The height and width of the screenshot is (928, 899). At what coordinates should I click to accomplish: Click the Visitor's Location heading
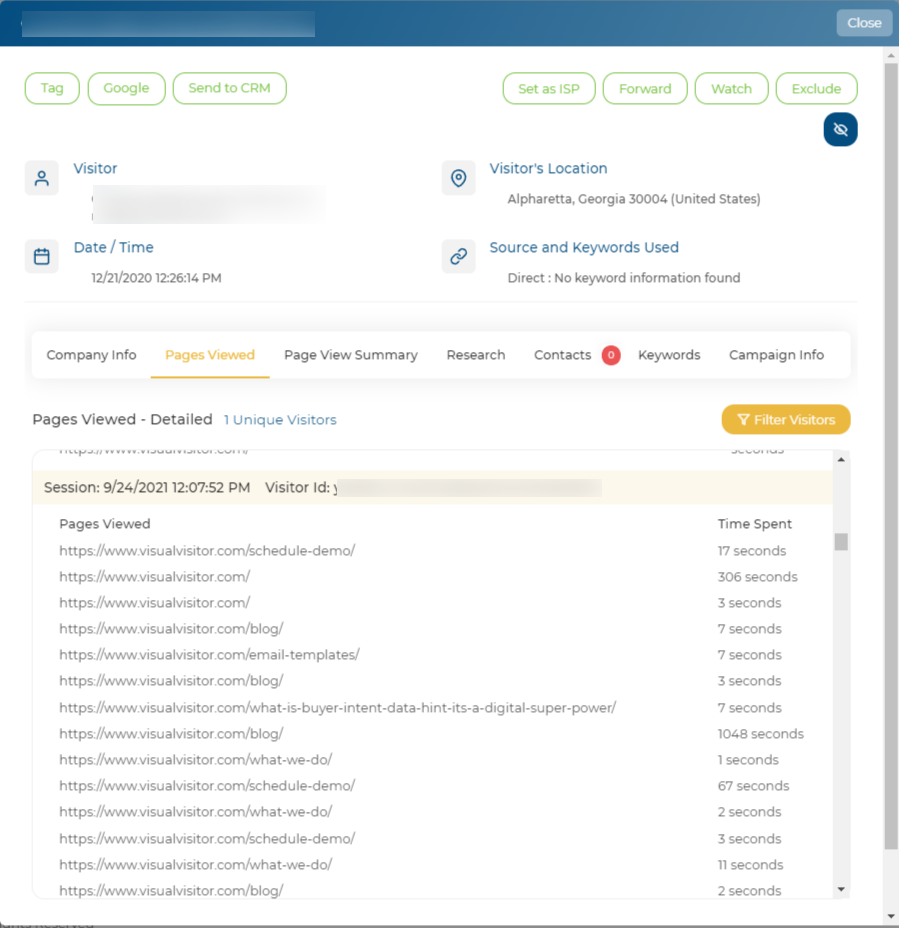pos(548,168)
